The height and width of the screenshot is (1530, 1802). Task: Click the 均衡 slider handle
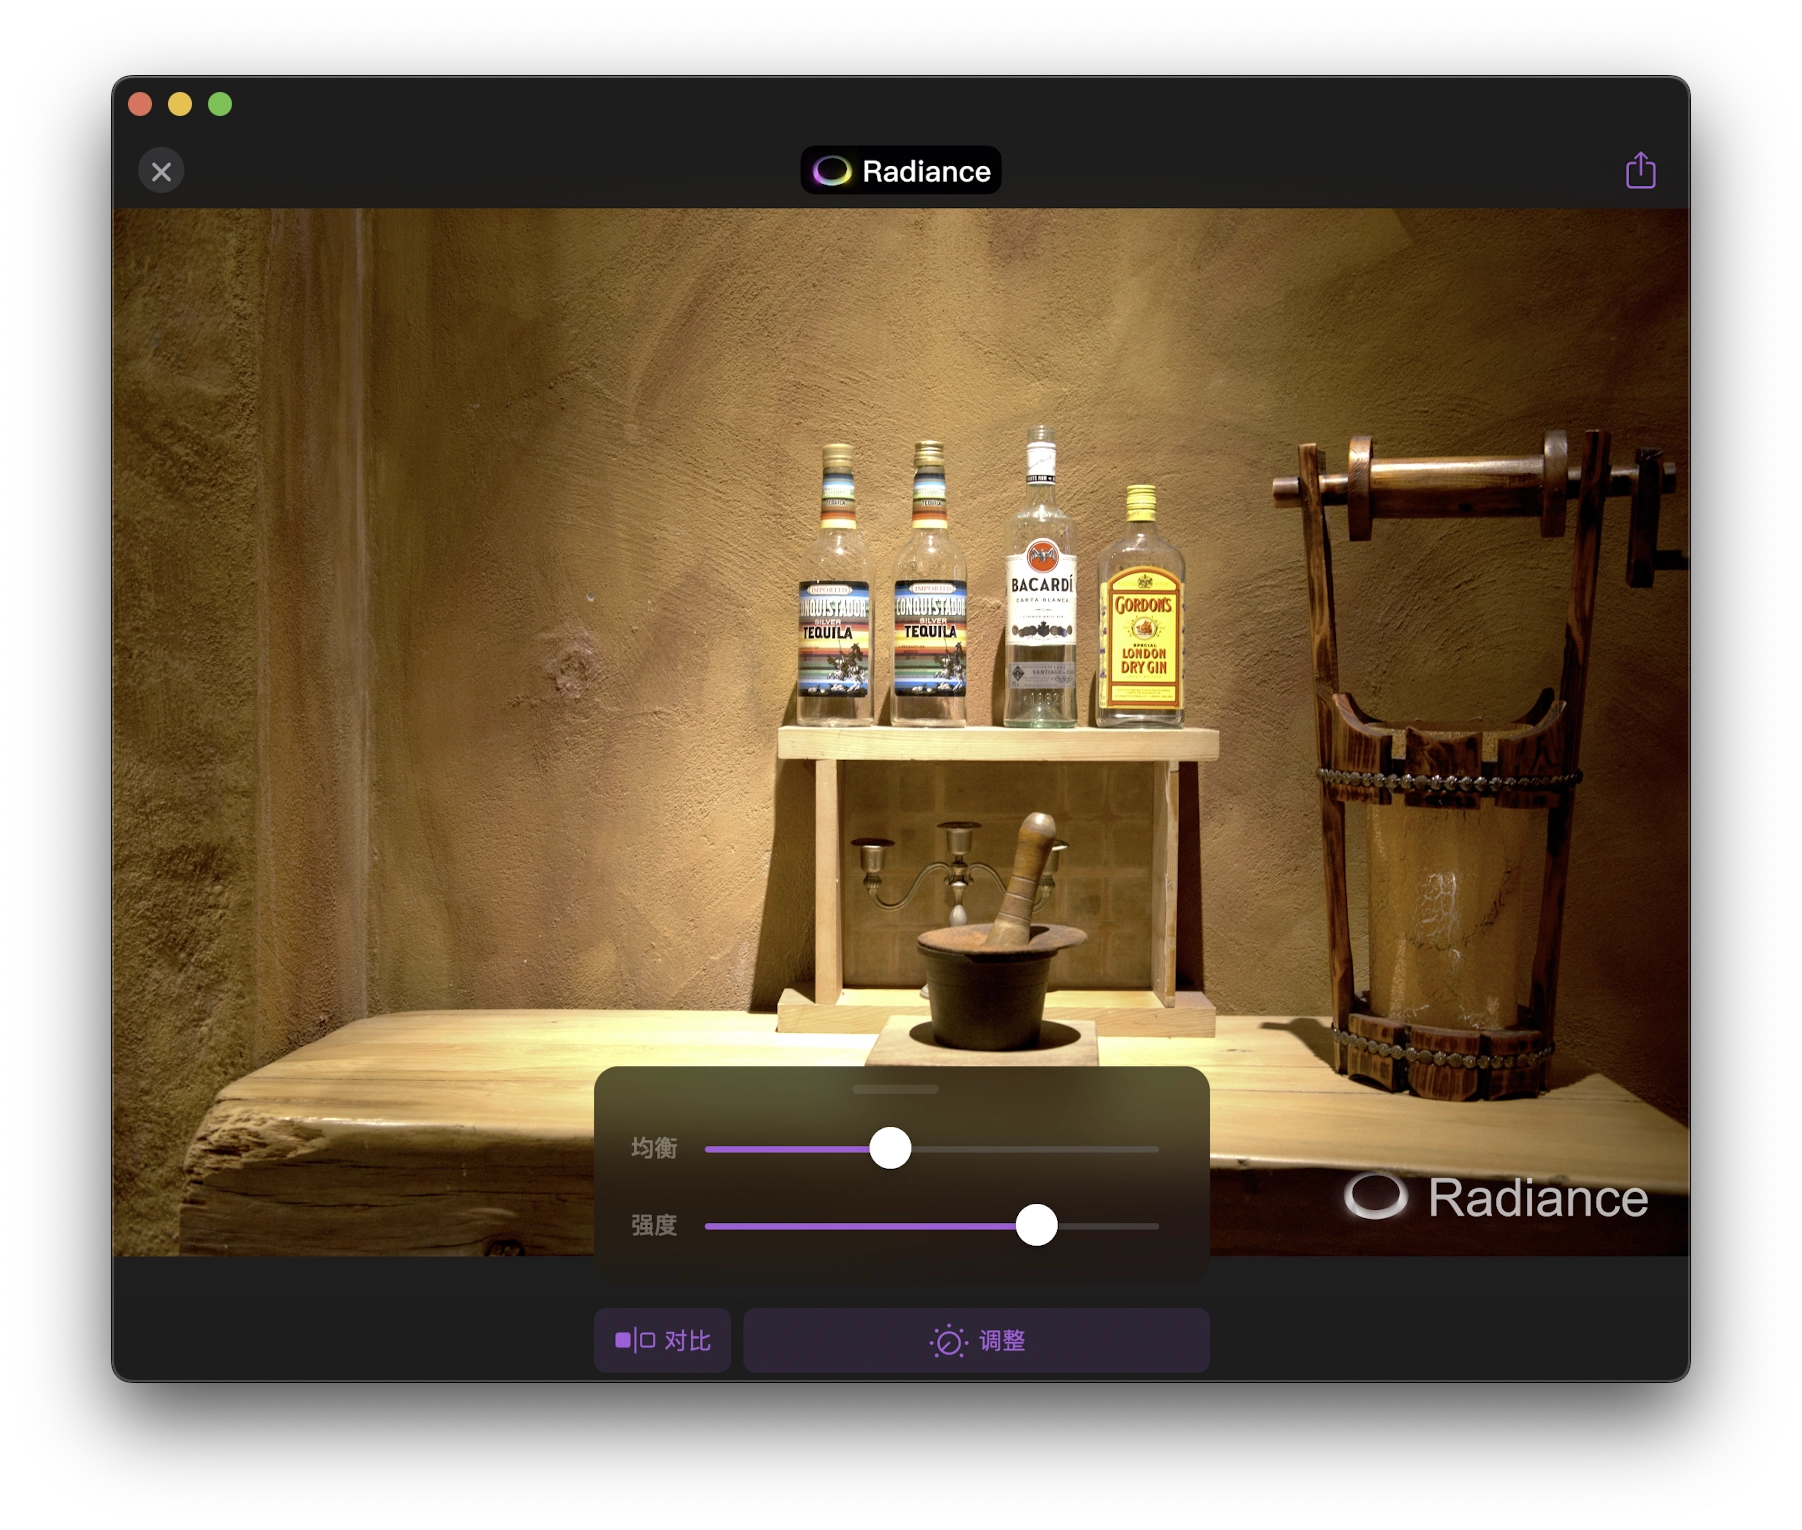point(891,1149)
